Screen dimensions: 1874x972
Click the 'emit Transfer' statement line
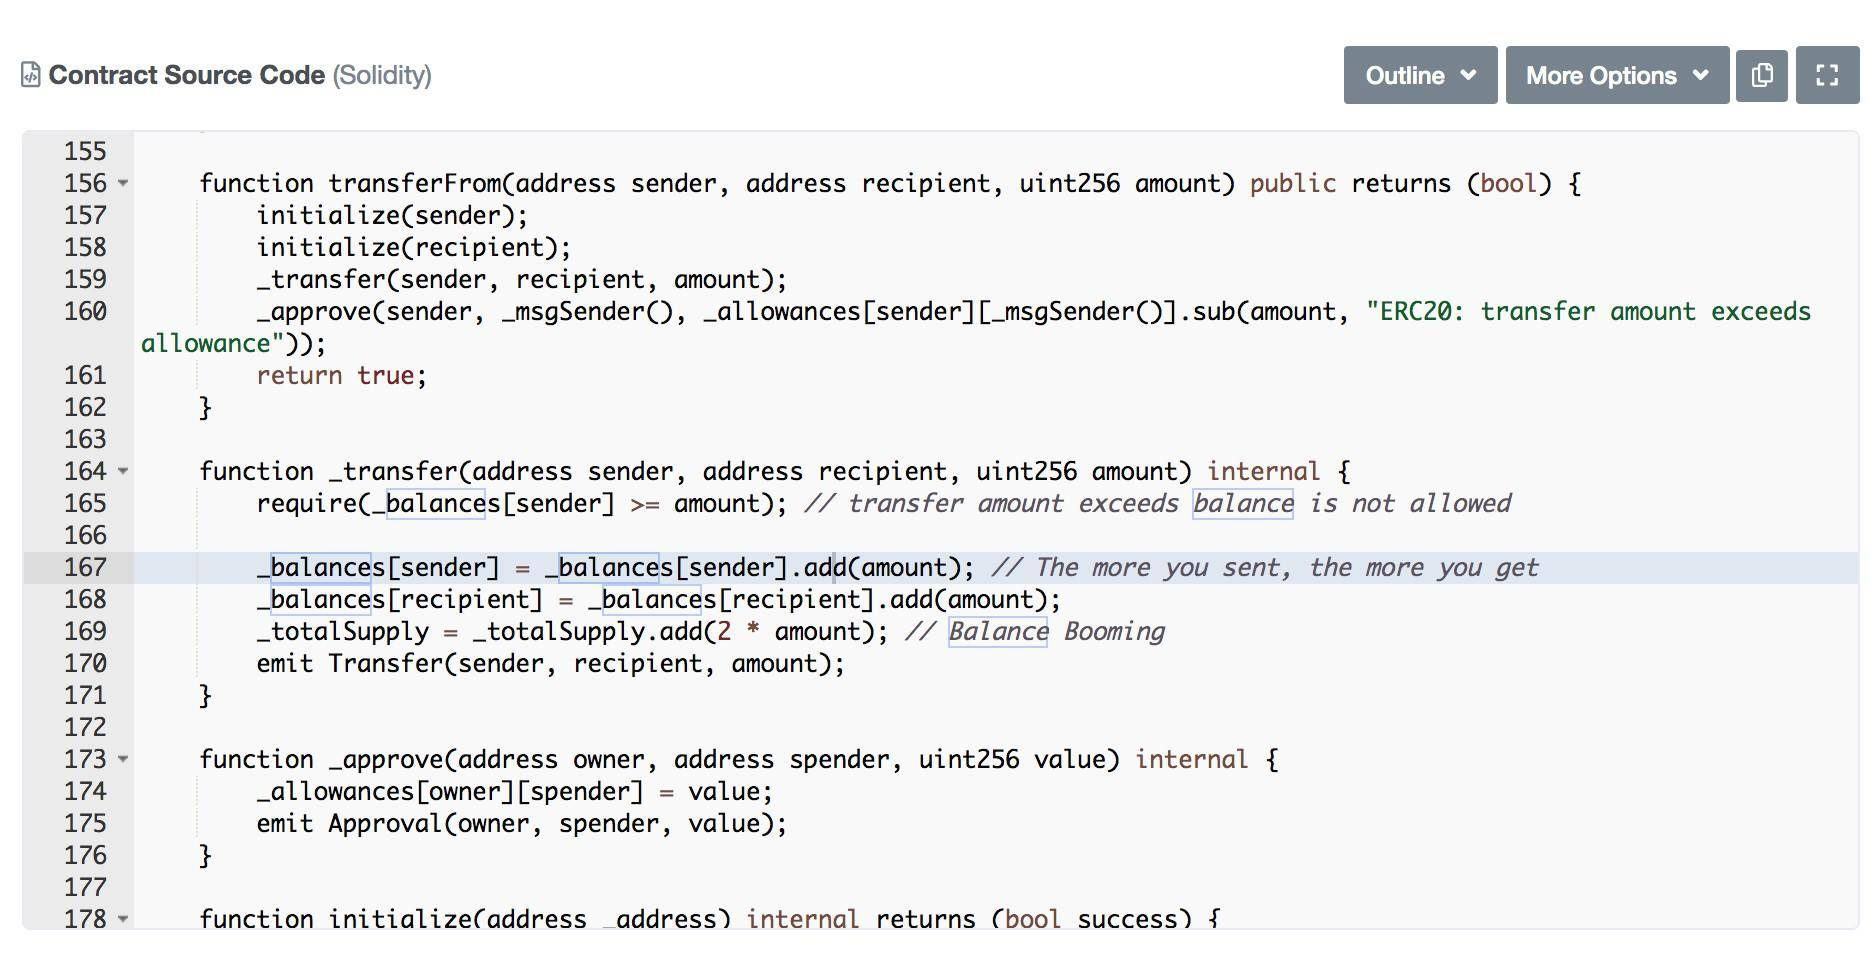[550, 664]
